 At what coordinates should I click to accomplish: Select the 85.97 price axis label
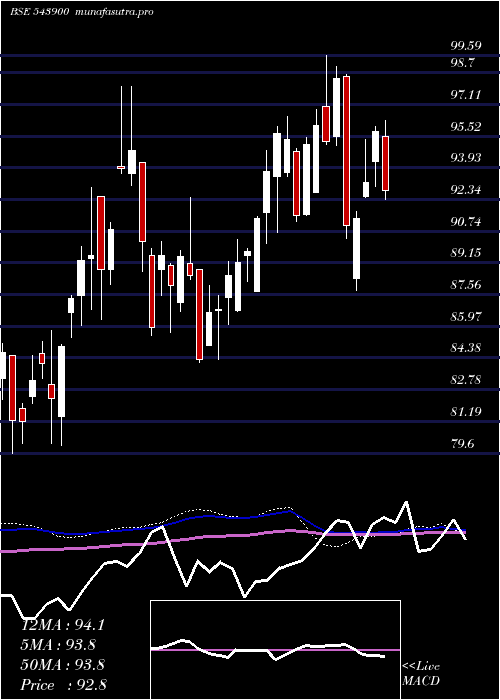[x=466, y=317]
